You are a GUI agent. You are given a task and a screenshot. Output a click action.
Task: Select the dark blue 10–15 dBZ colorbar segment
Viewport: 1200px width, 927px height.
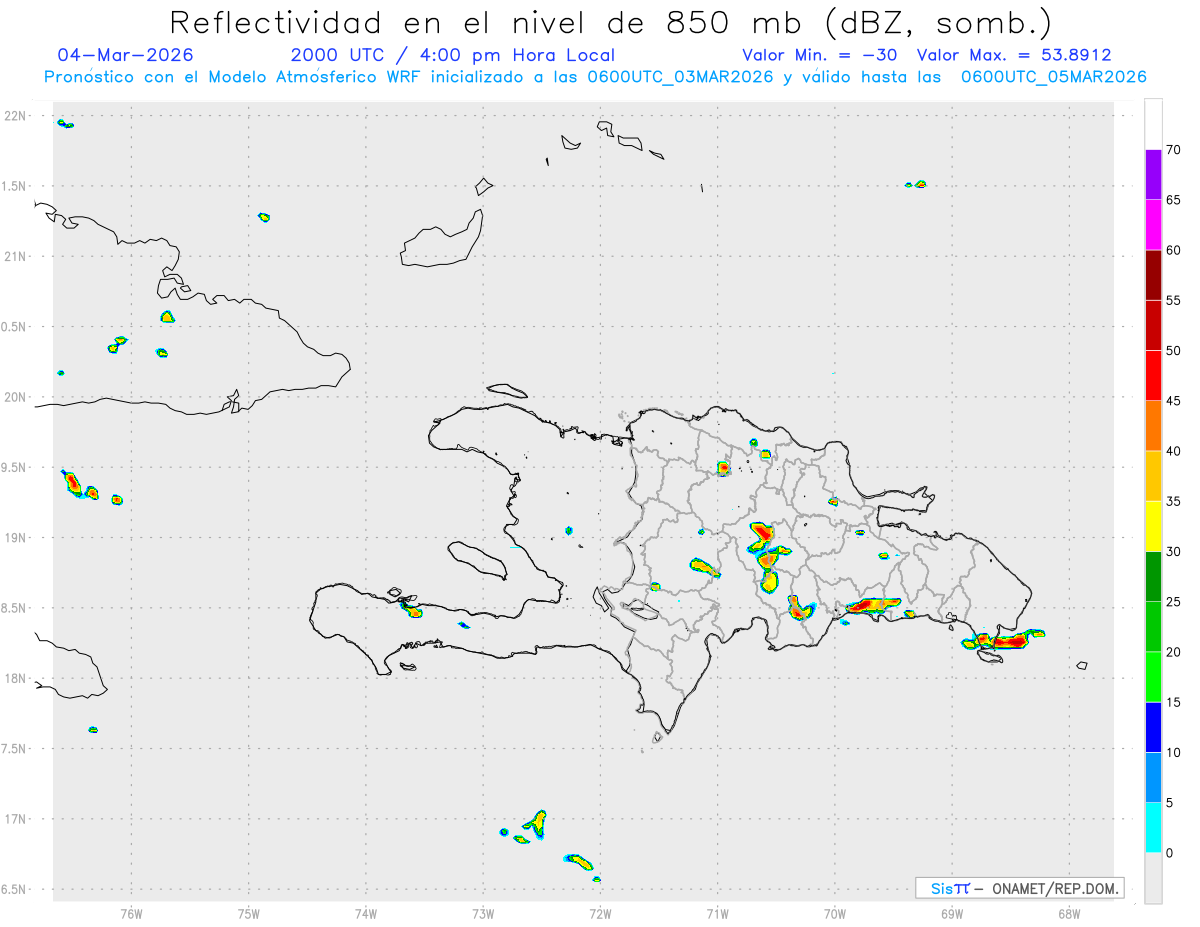pyautogui.click(x=1153, y=727)
